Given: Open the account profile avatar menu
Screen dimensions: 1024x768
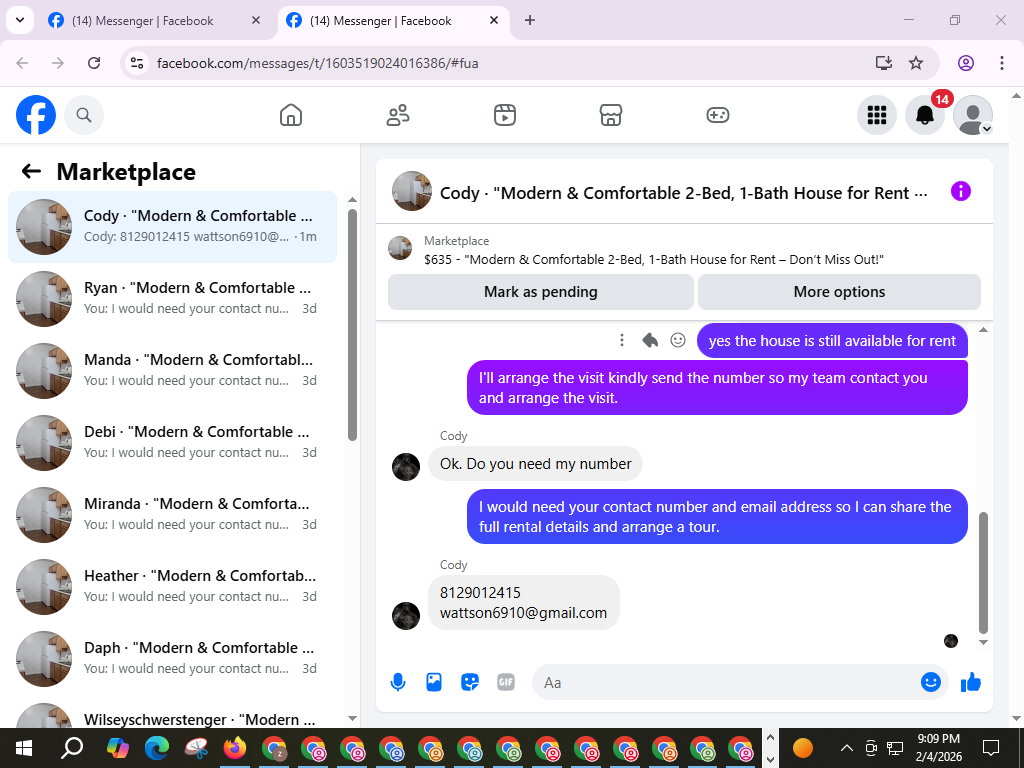Looking at the screenshot, I should point(973,116).
